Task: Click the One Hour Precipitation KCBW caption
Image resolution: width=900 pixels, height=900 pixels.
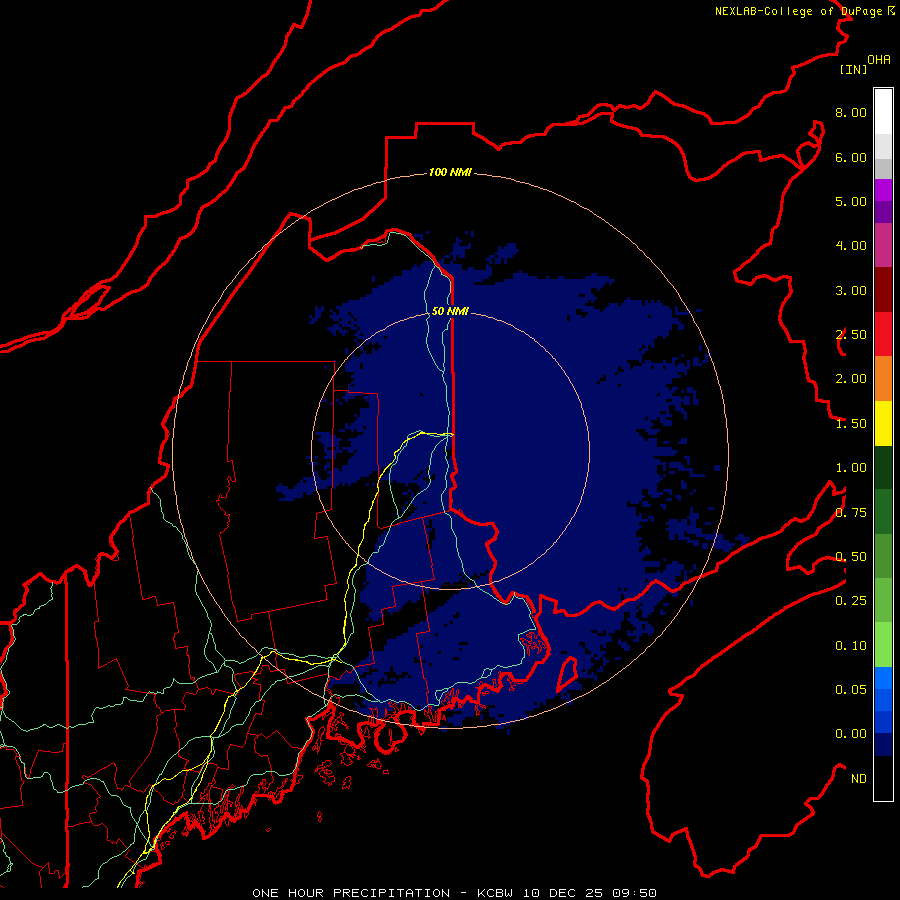Action: [454, 893]
